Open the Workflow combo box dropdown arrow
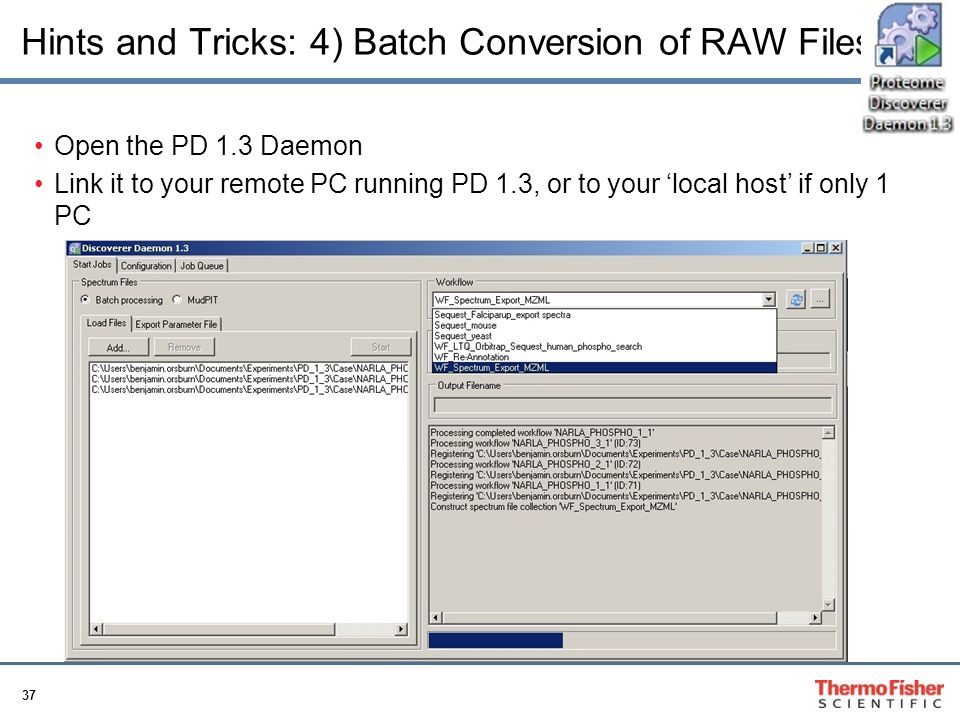 [x=769, y=300]
